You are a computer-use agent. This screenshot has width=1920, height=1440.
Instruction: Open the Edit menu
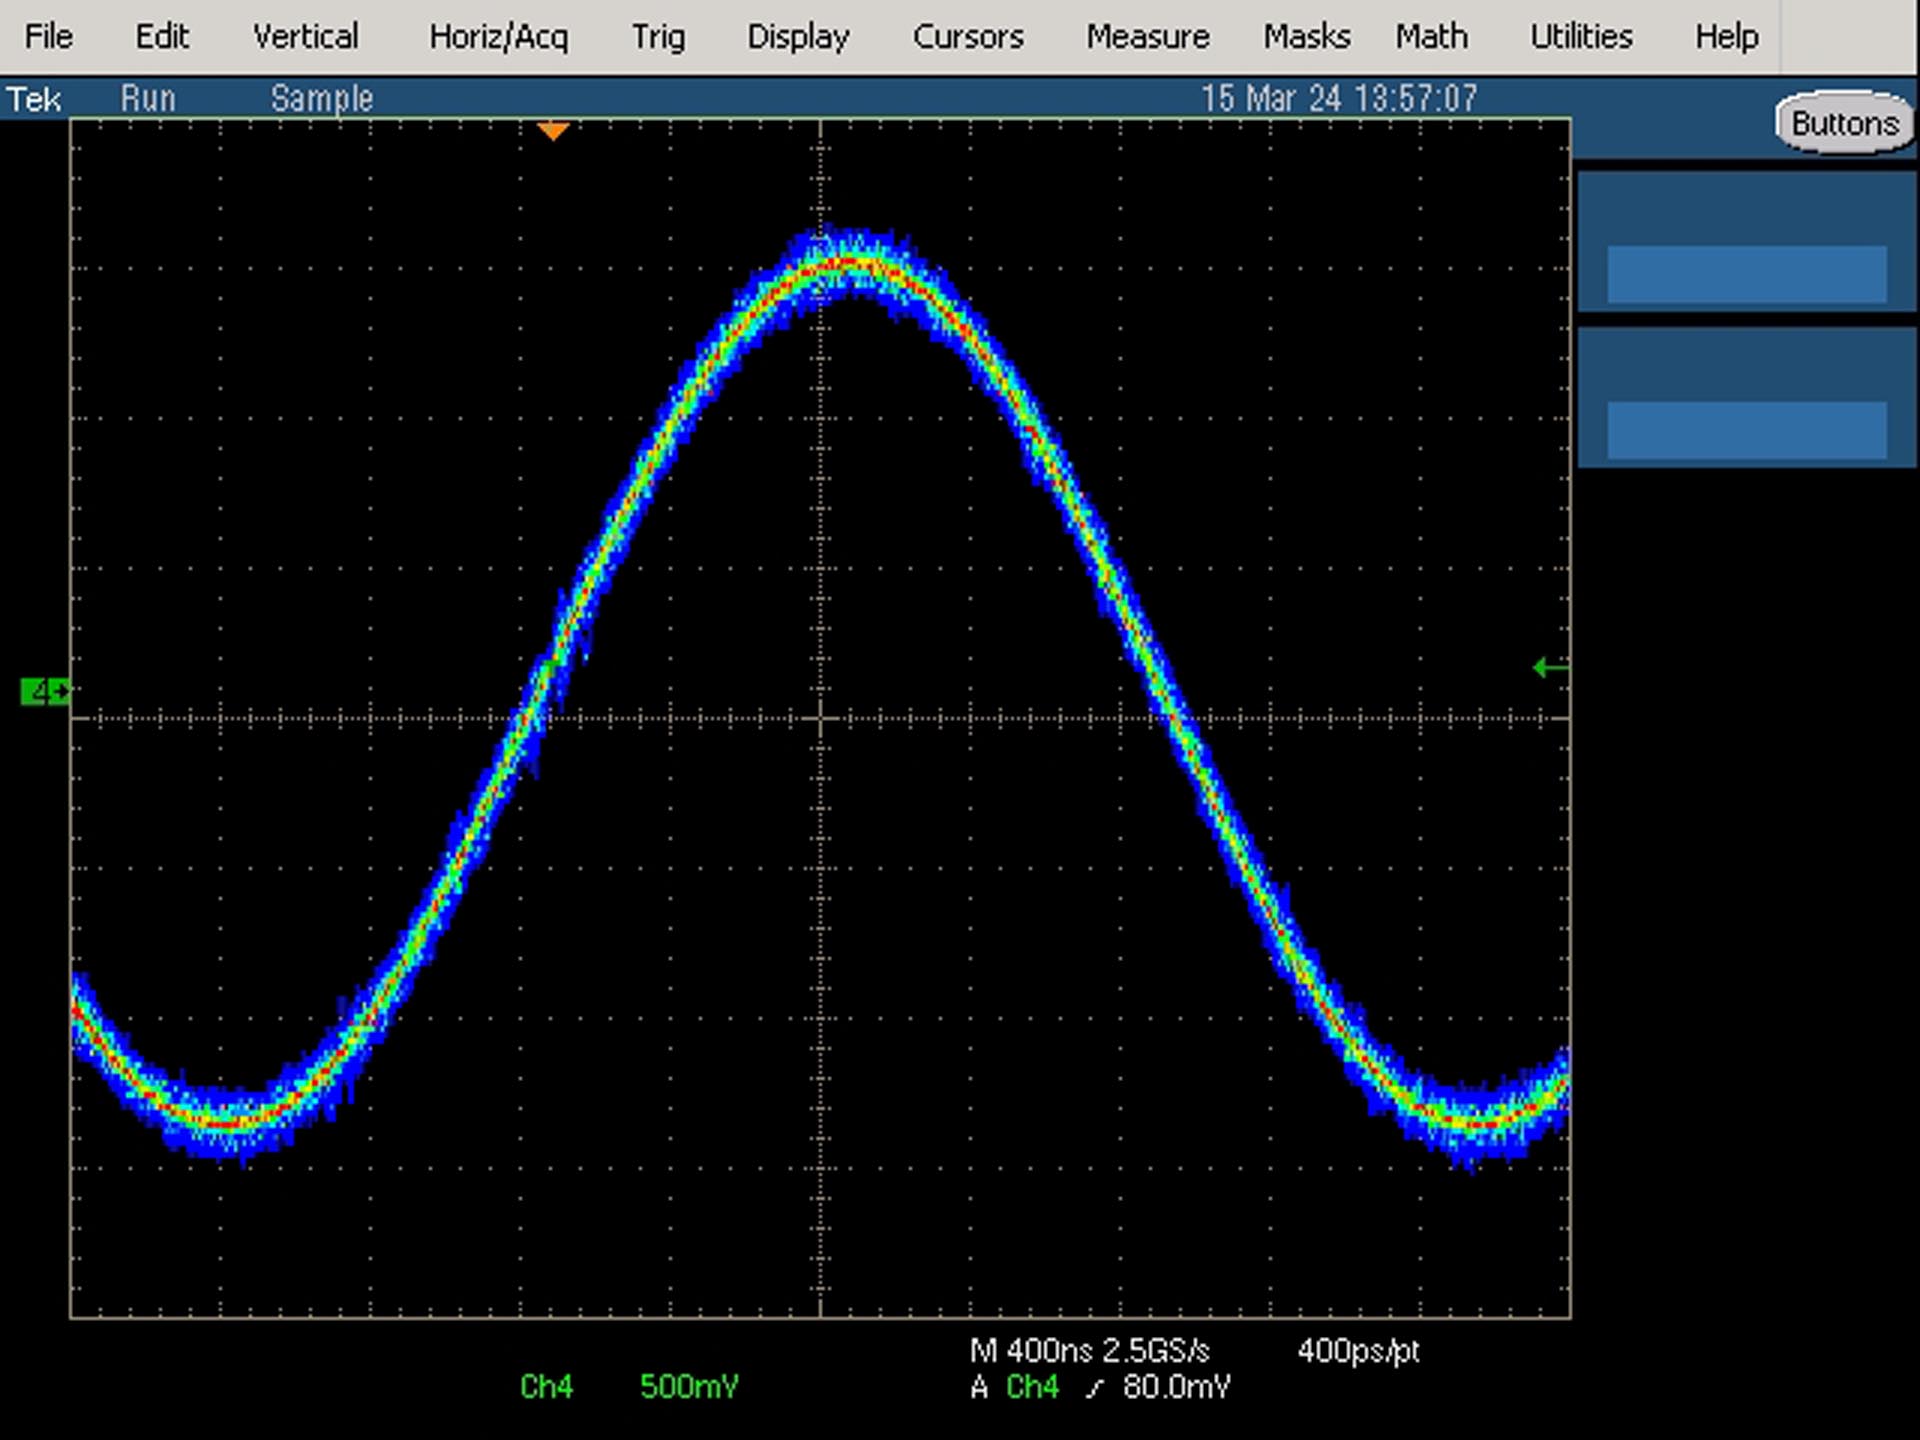tap(162, 37)
